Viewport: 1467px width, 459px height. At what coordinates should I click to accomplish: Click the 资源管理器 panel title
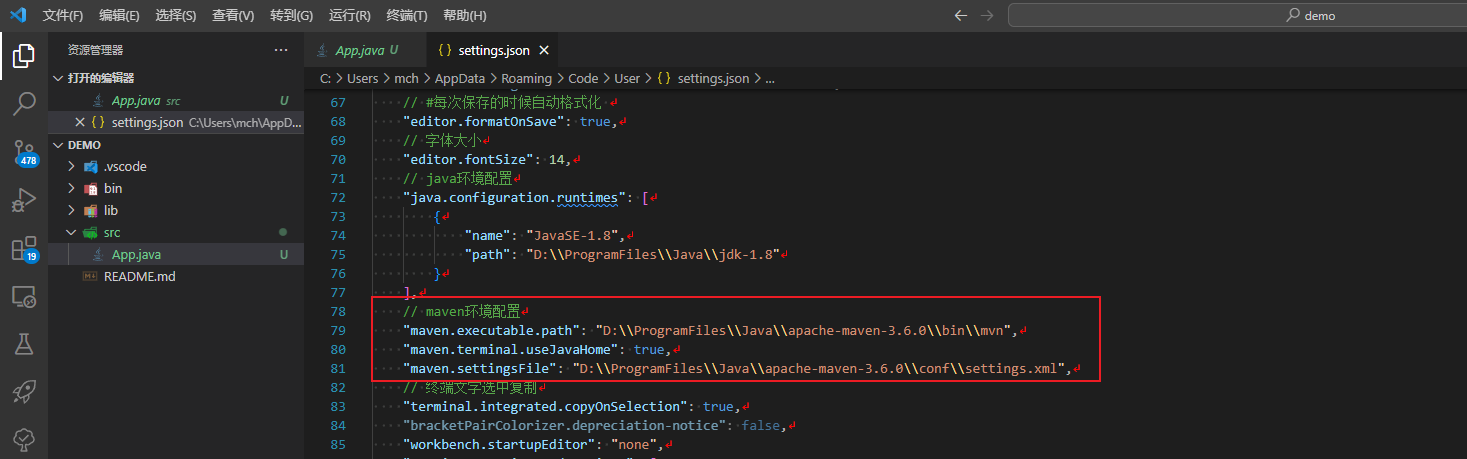tap(96, 50)
